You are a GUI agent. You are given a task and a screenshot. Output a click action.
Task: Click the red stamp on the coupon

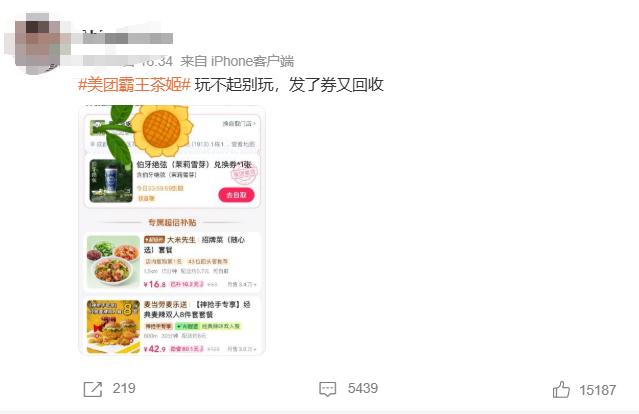tap(244, 174)
